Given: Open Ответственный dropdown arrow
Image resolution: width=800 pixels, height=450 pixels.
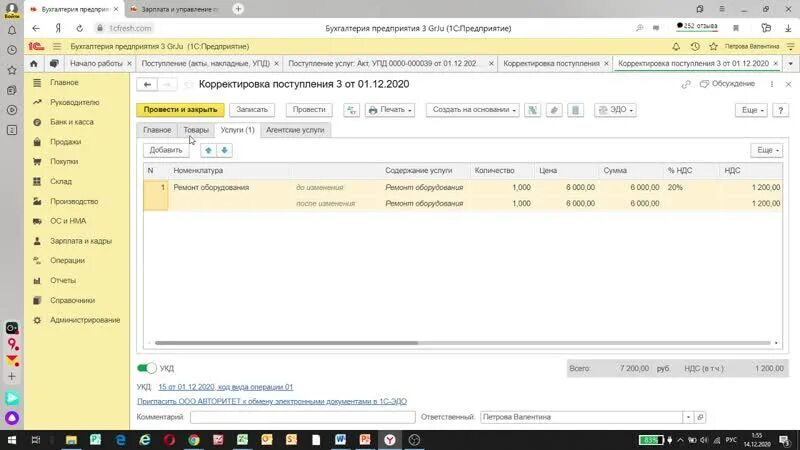Looking at the screenshot, I should coord(688,417).
